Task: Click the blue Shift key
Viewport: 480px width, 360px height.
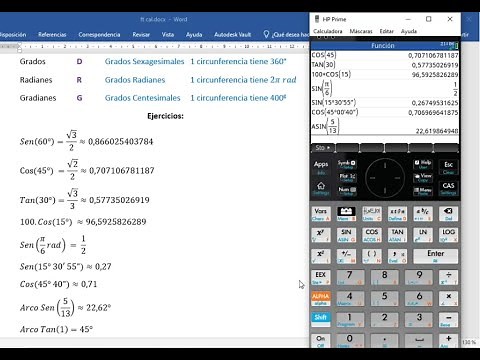Action: 321,320
